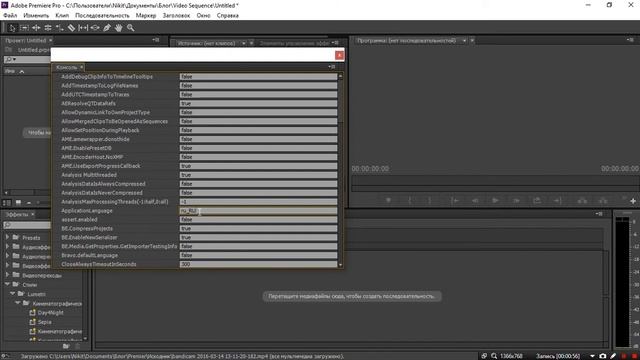Select the Rolling Edit tool
The height and width of the screenshot is (360, 640).
(x=48, y=28)
